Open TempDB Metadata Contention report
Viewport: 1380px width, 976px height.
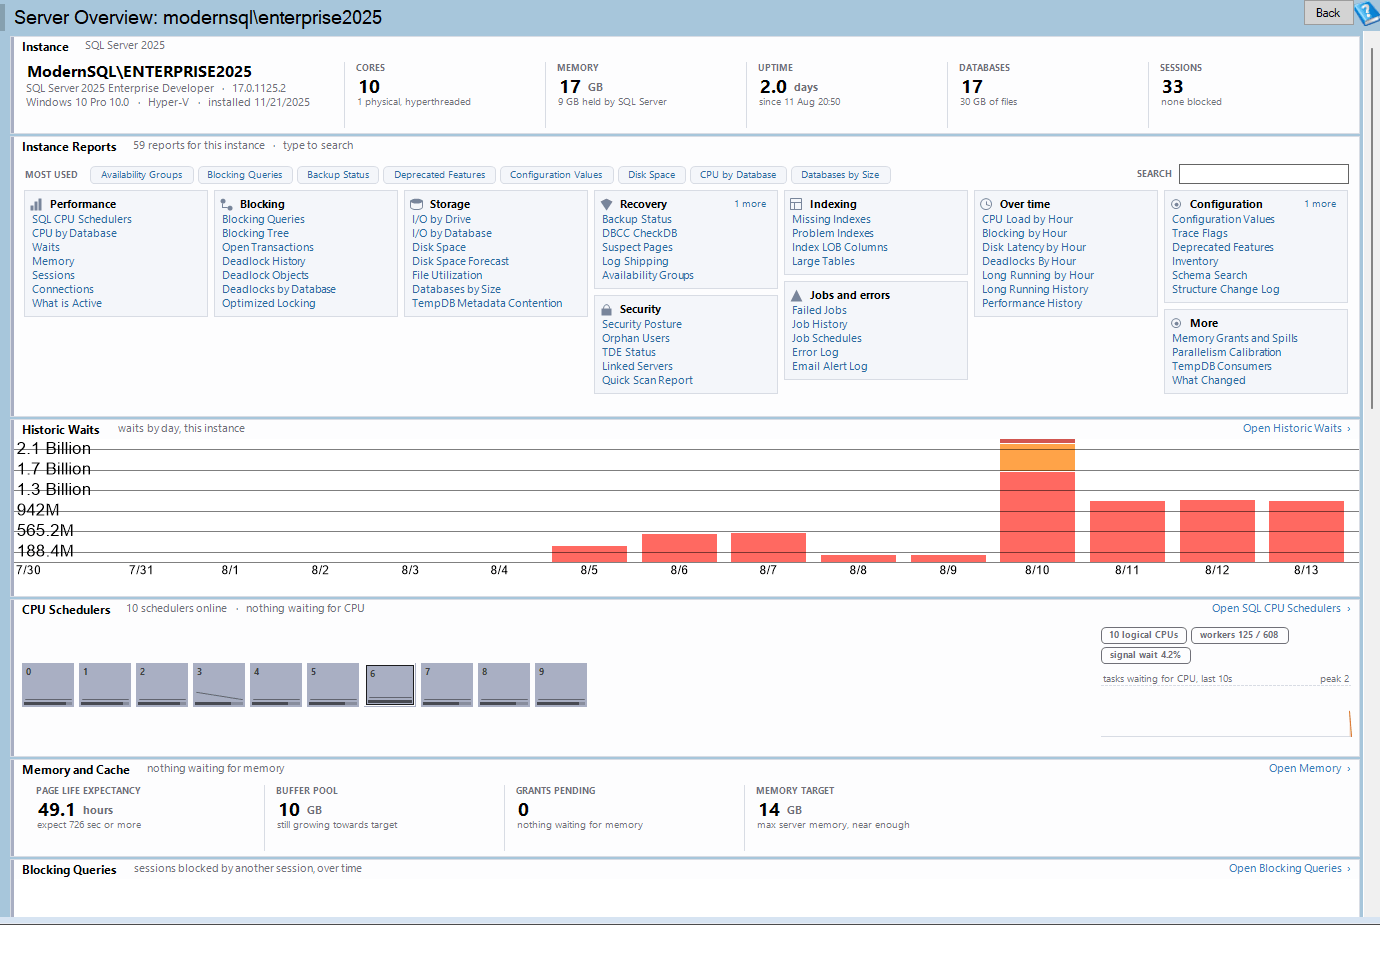(487, 303)
